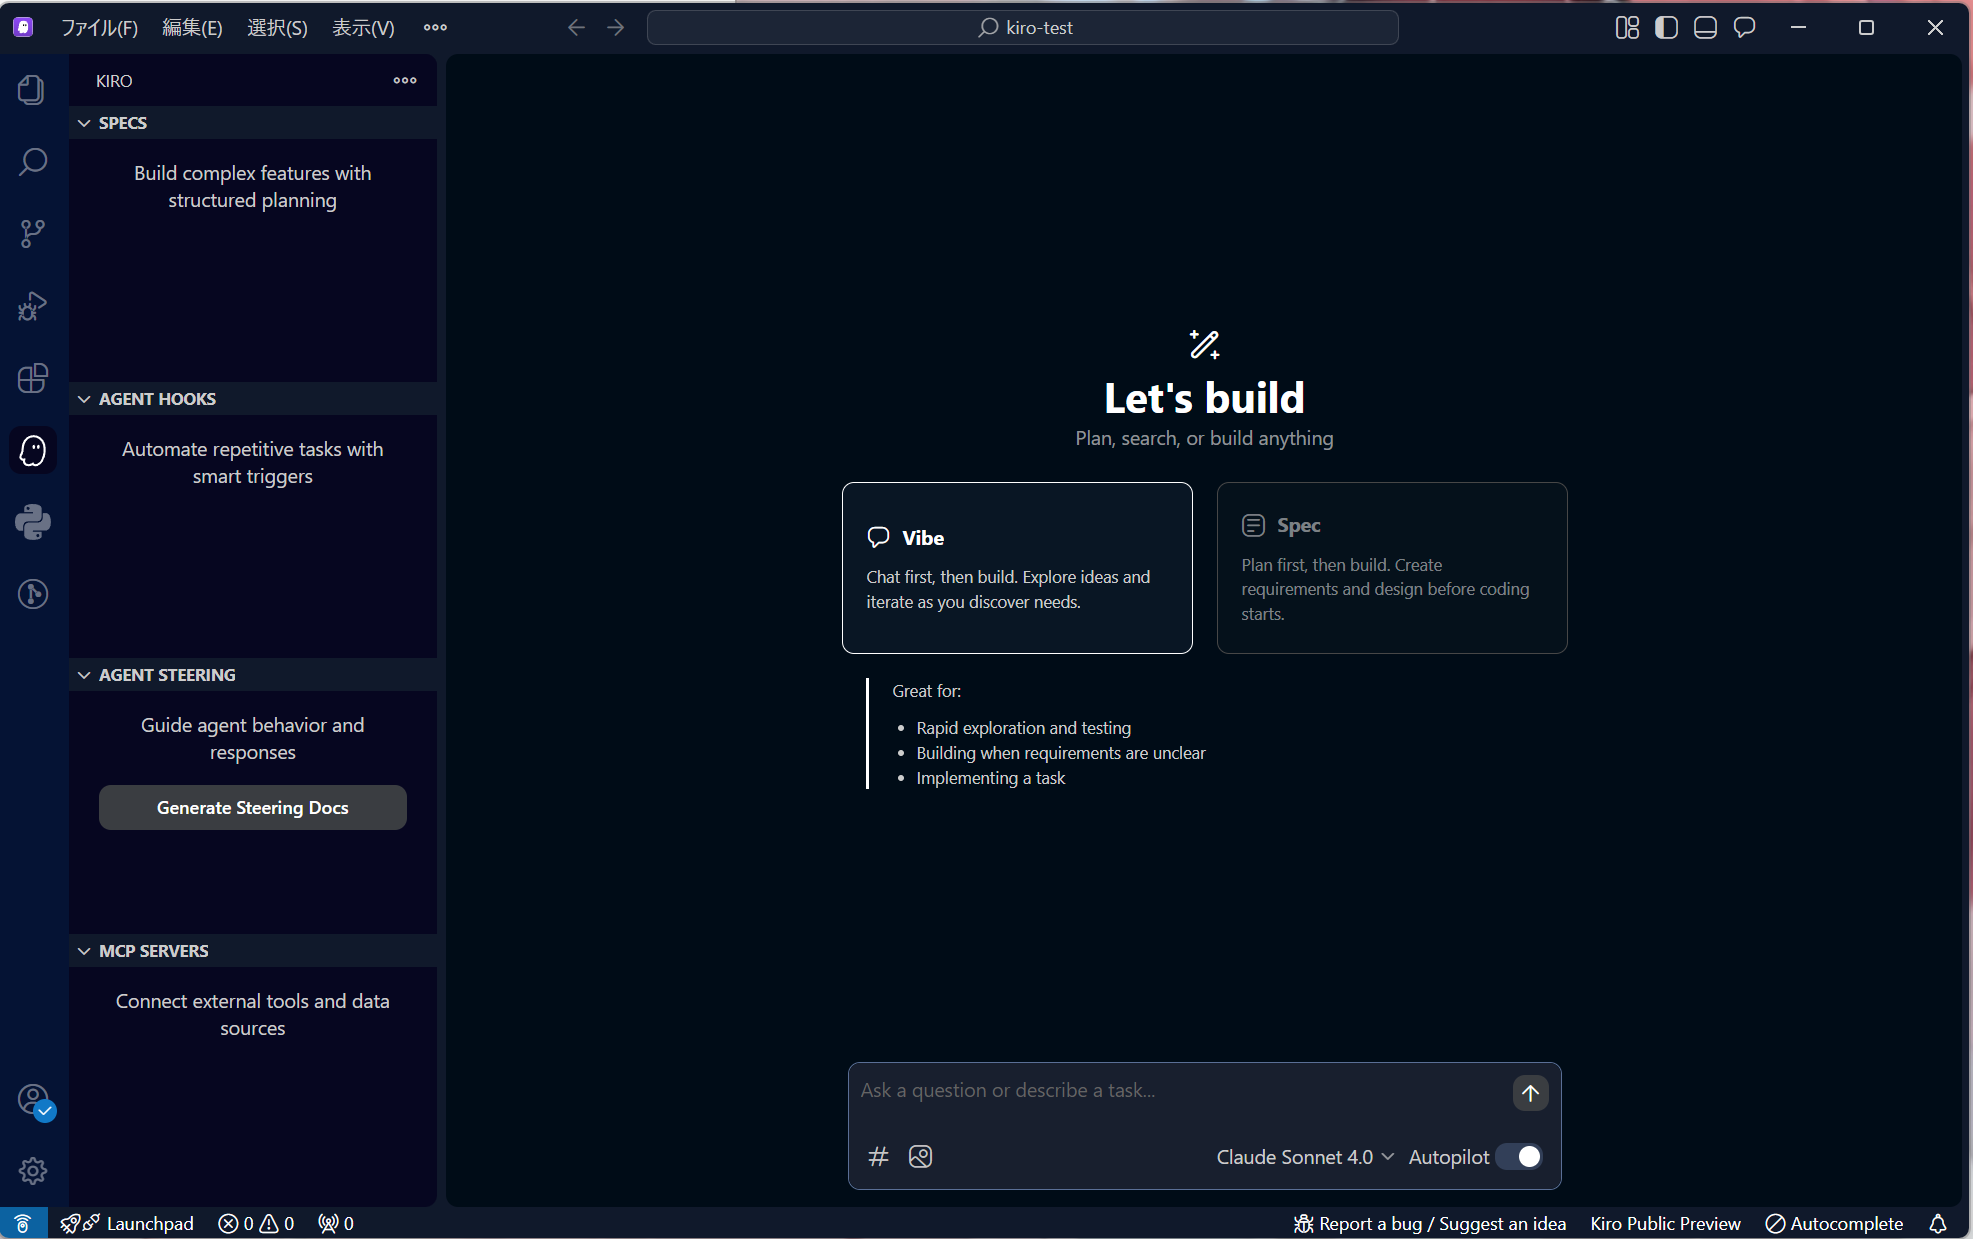The height and width of the screenshot is (1239, 1973).
Task: Click the hash context icon
Action: tap(878, 1157)
